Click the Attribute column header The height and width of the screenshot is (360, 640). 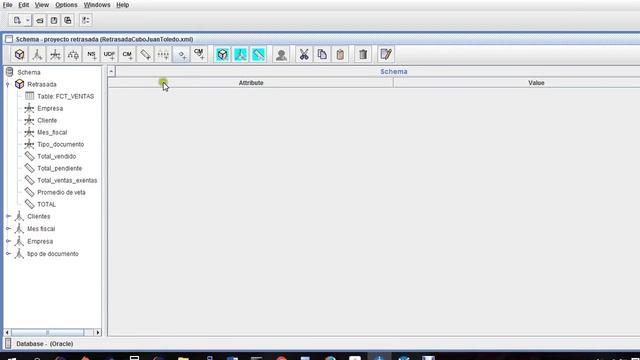[251, 83]
